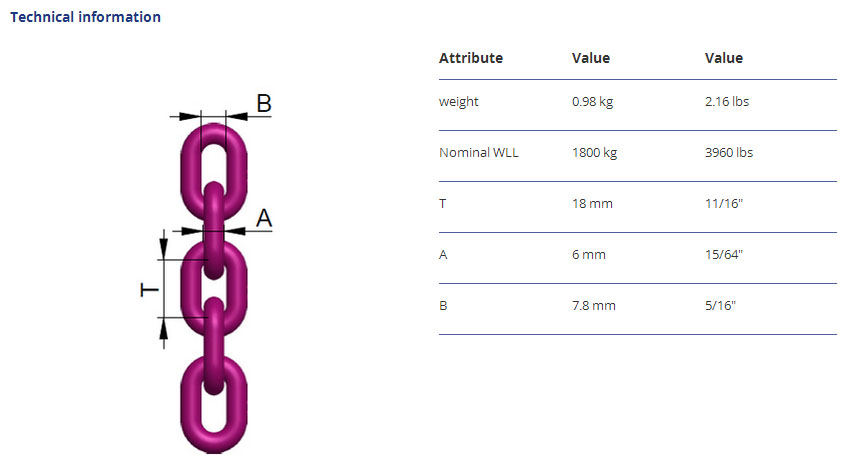This screenshot has width=845, height=470.
Task: Select the 11/16" value cell
Action: pos(723,204)
